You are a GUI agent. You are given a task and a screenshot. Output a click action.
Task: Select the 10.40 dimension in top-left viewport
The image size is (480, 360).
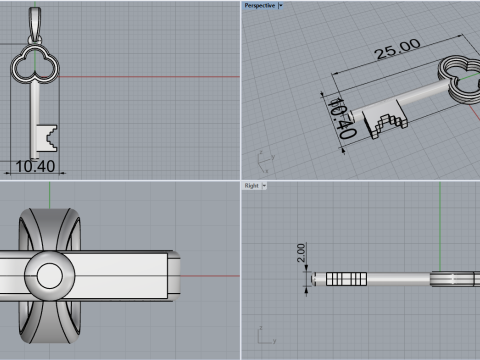(x=35, y=166)
